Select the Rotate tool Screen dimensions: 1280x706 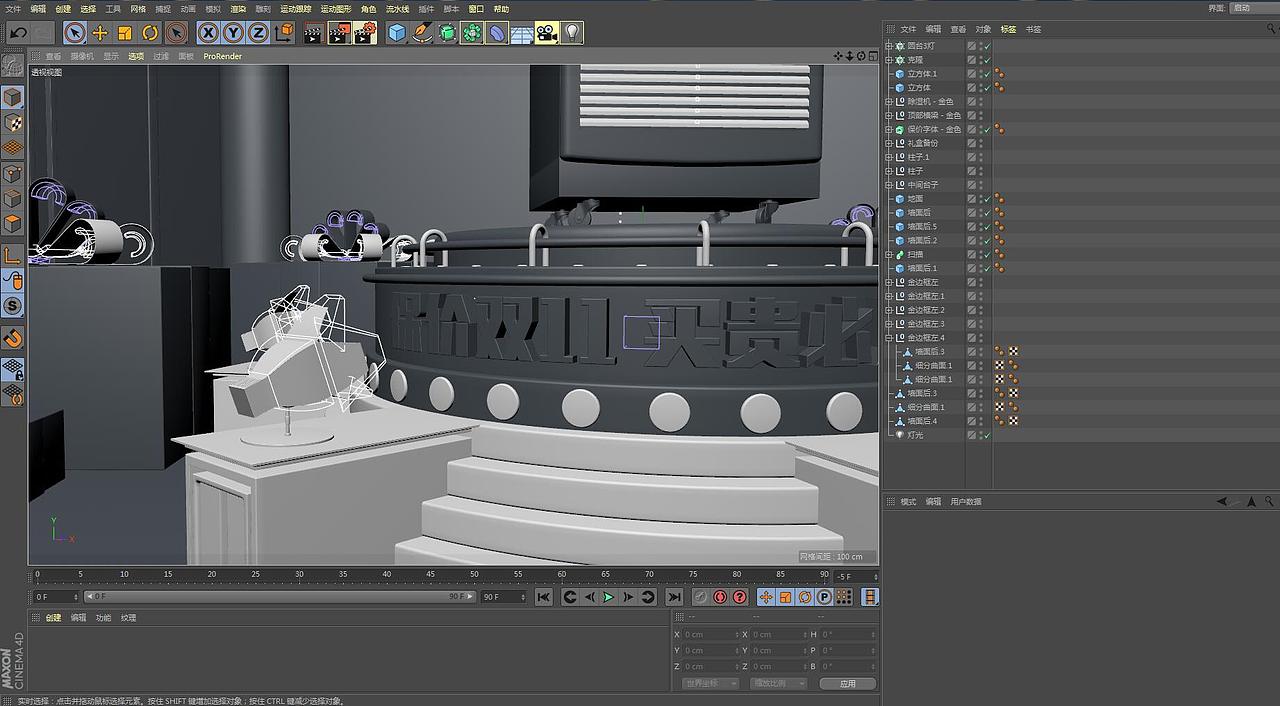(149, 32)
